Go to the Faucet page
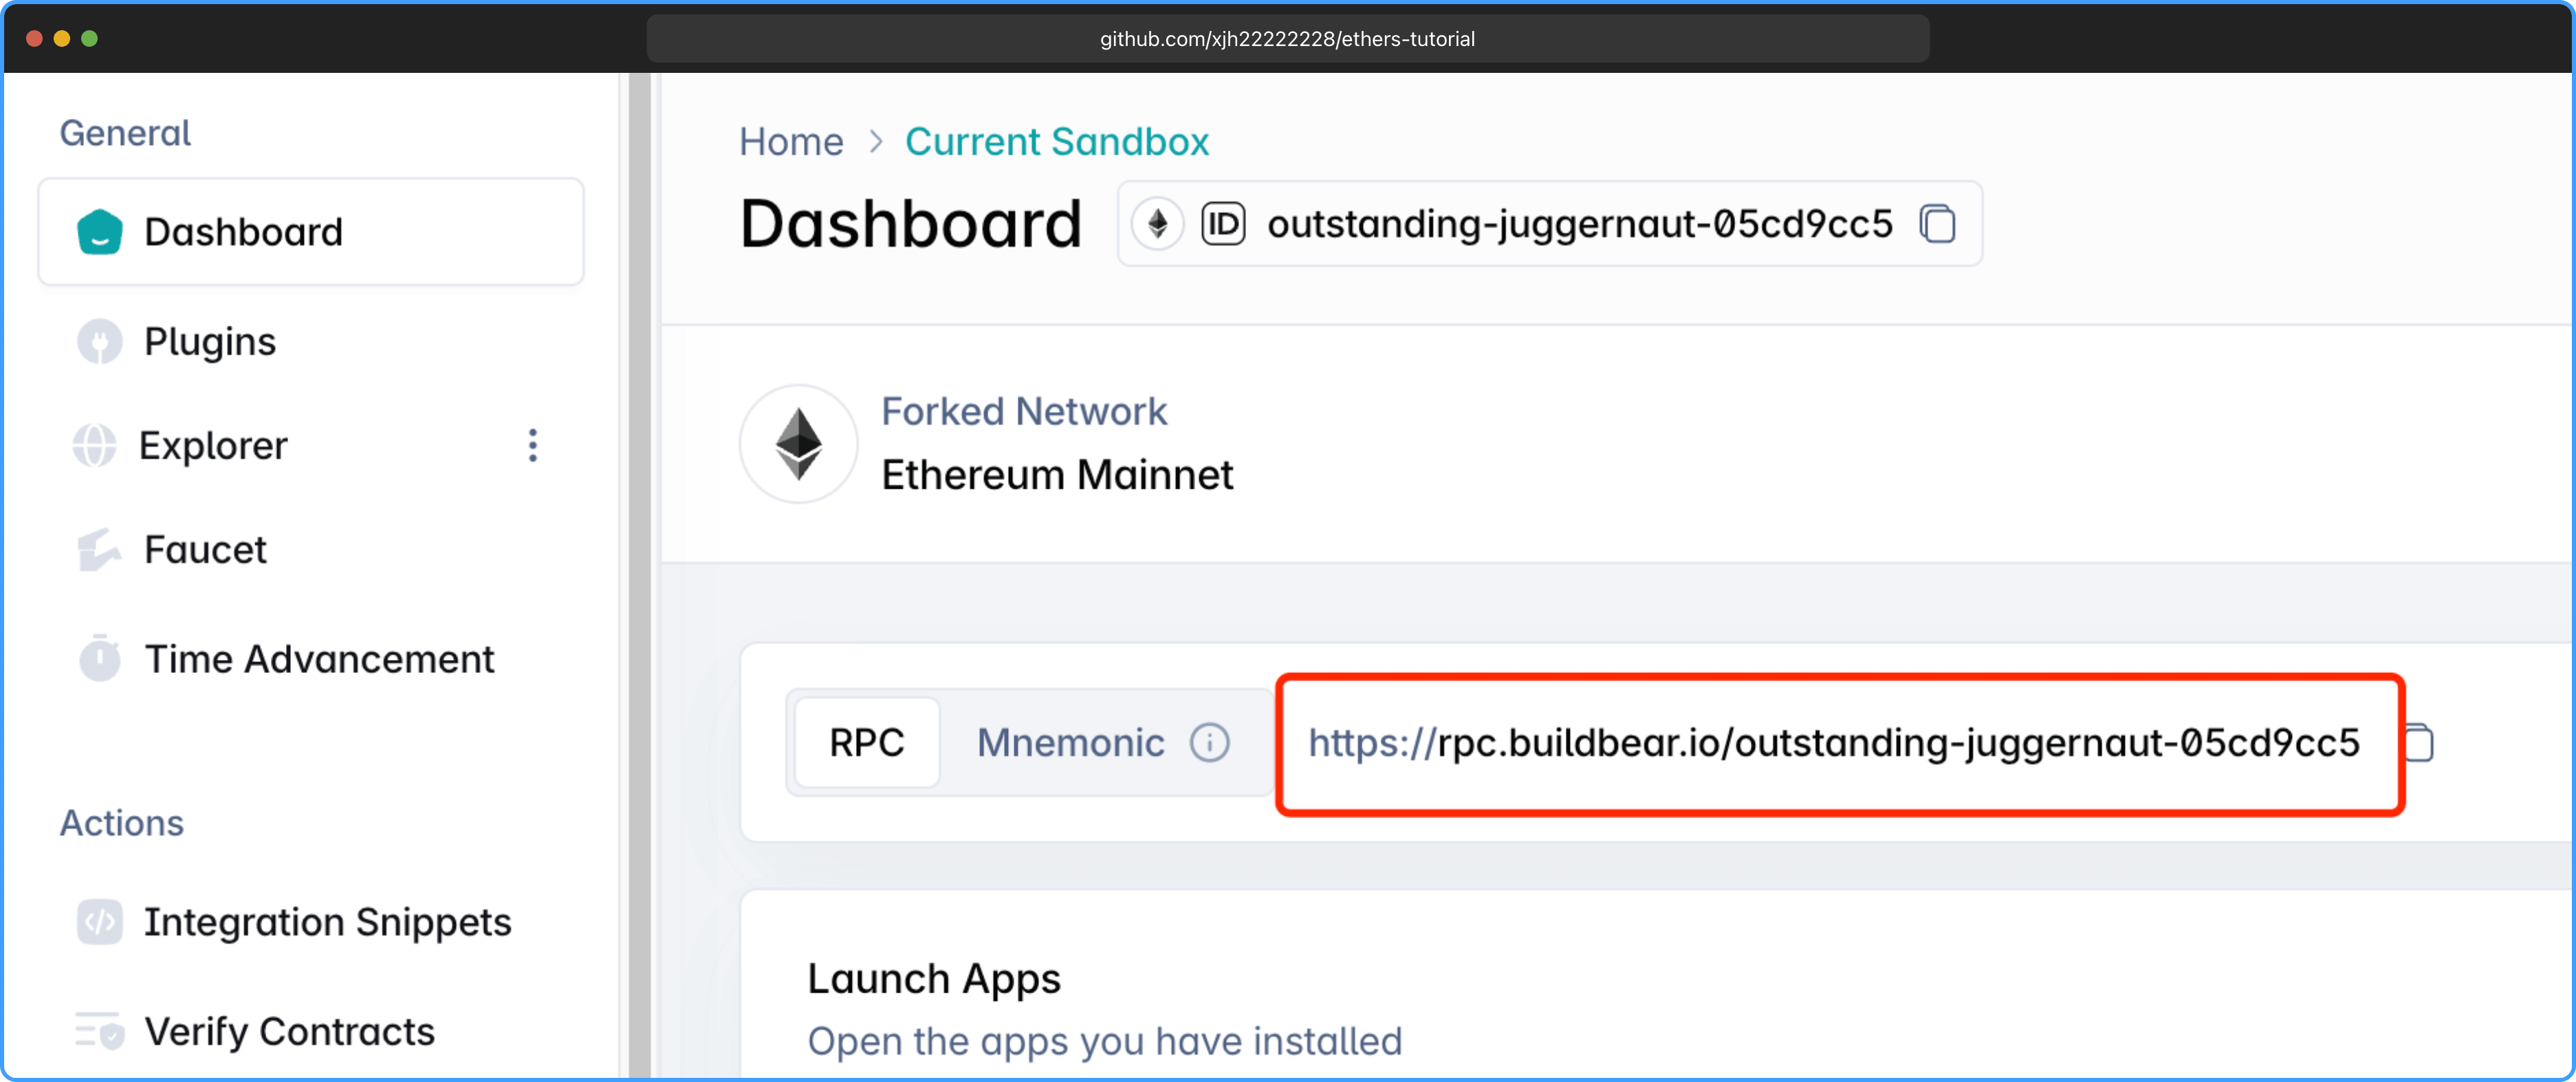 click(206, 550)
